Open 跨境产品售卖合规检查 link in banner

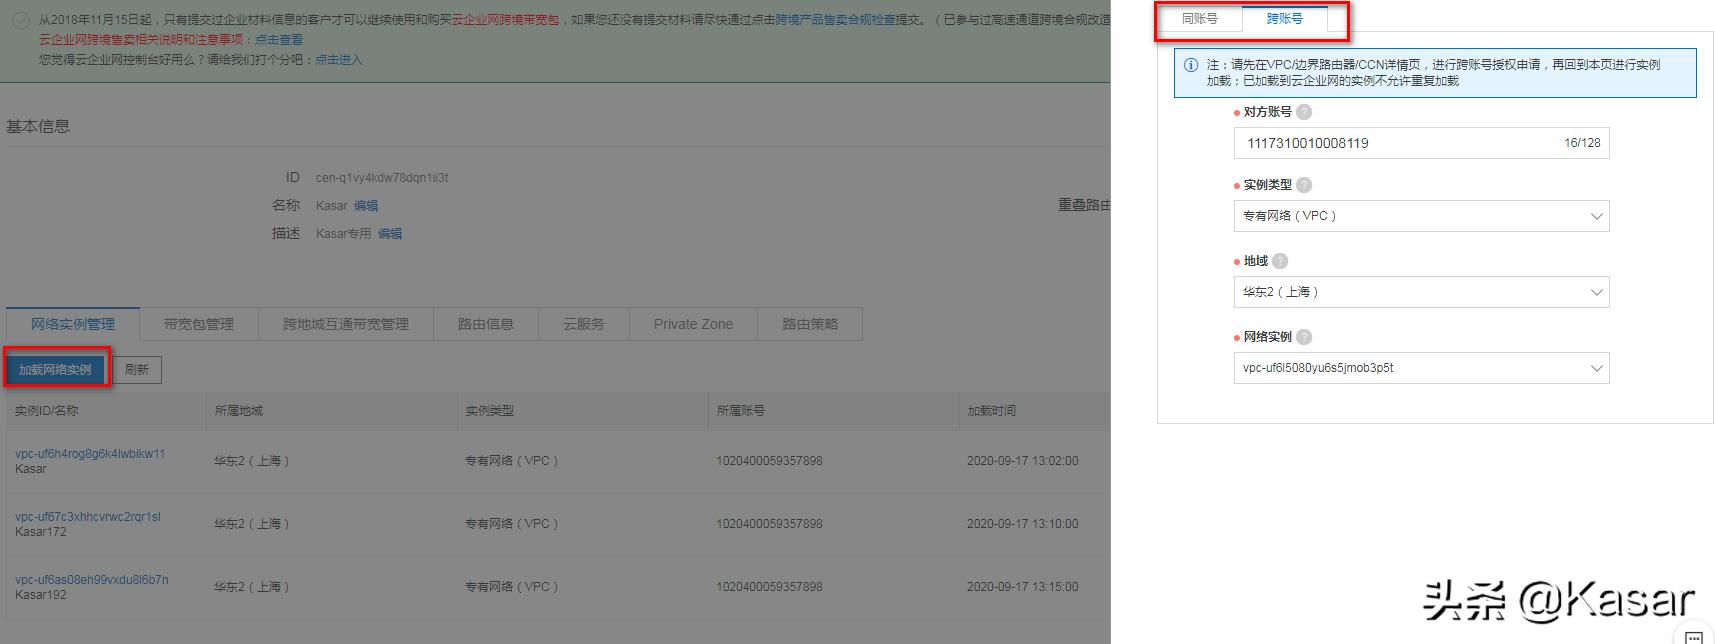click(836, 20)
